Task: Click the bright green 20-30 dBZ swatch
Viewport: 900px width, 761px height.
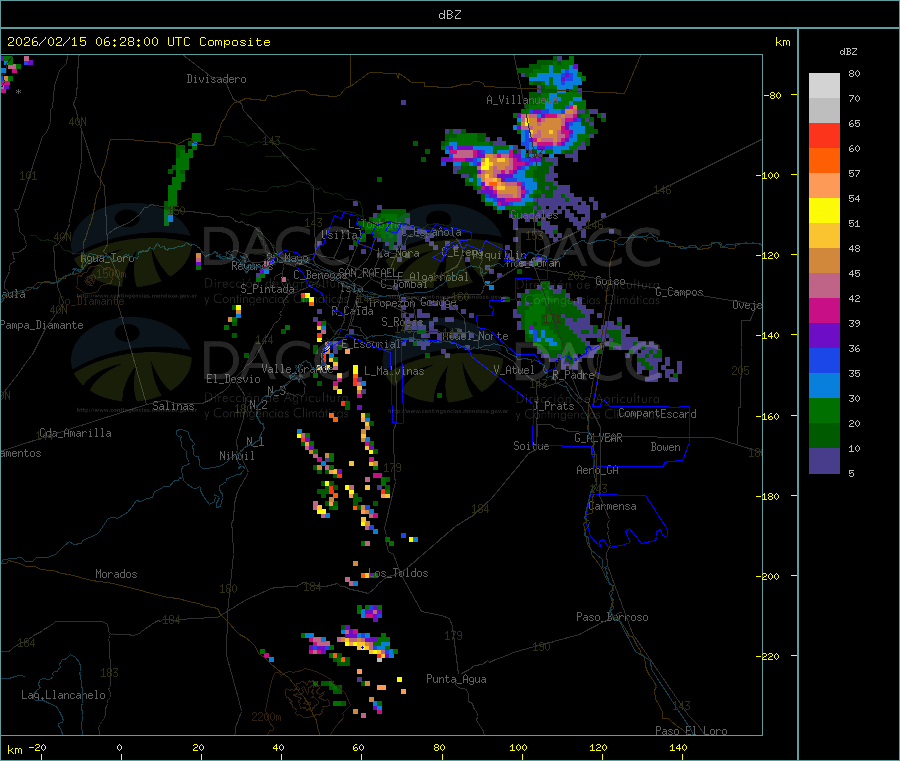Action: (824, 410)
